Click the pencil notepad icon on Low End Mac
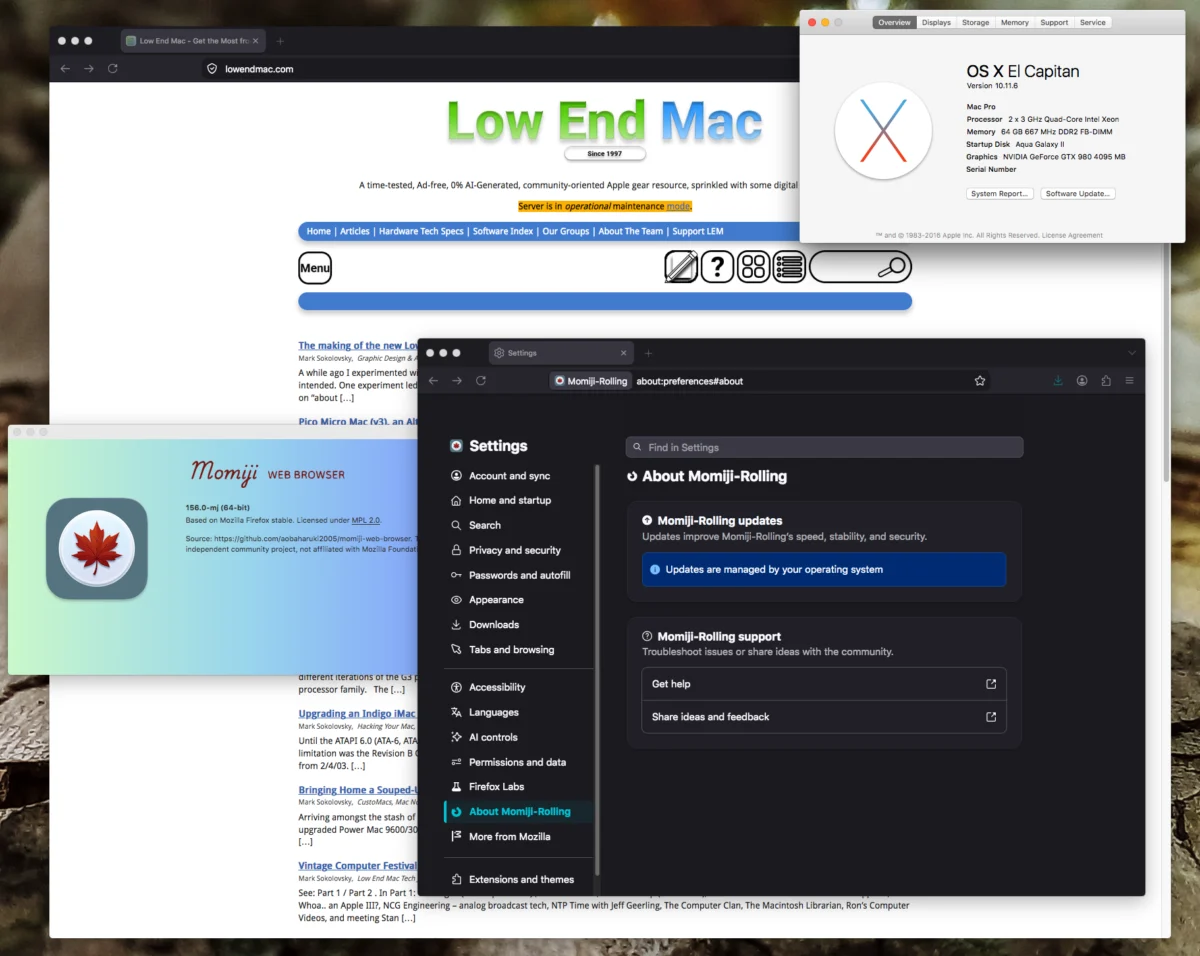 point(682,267)
